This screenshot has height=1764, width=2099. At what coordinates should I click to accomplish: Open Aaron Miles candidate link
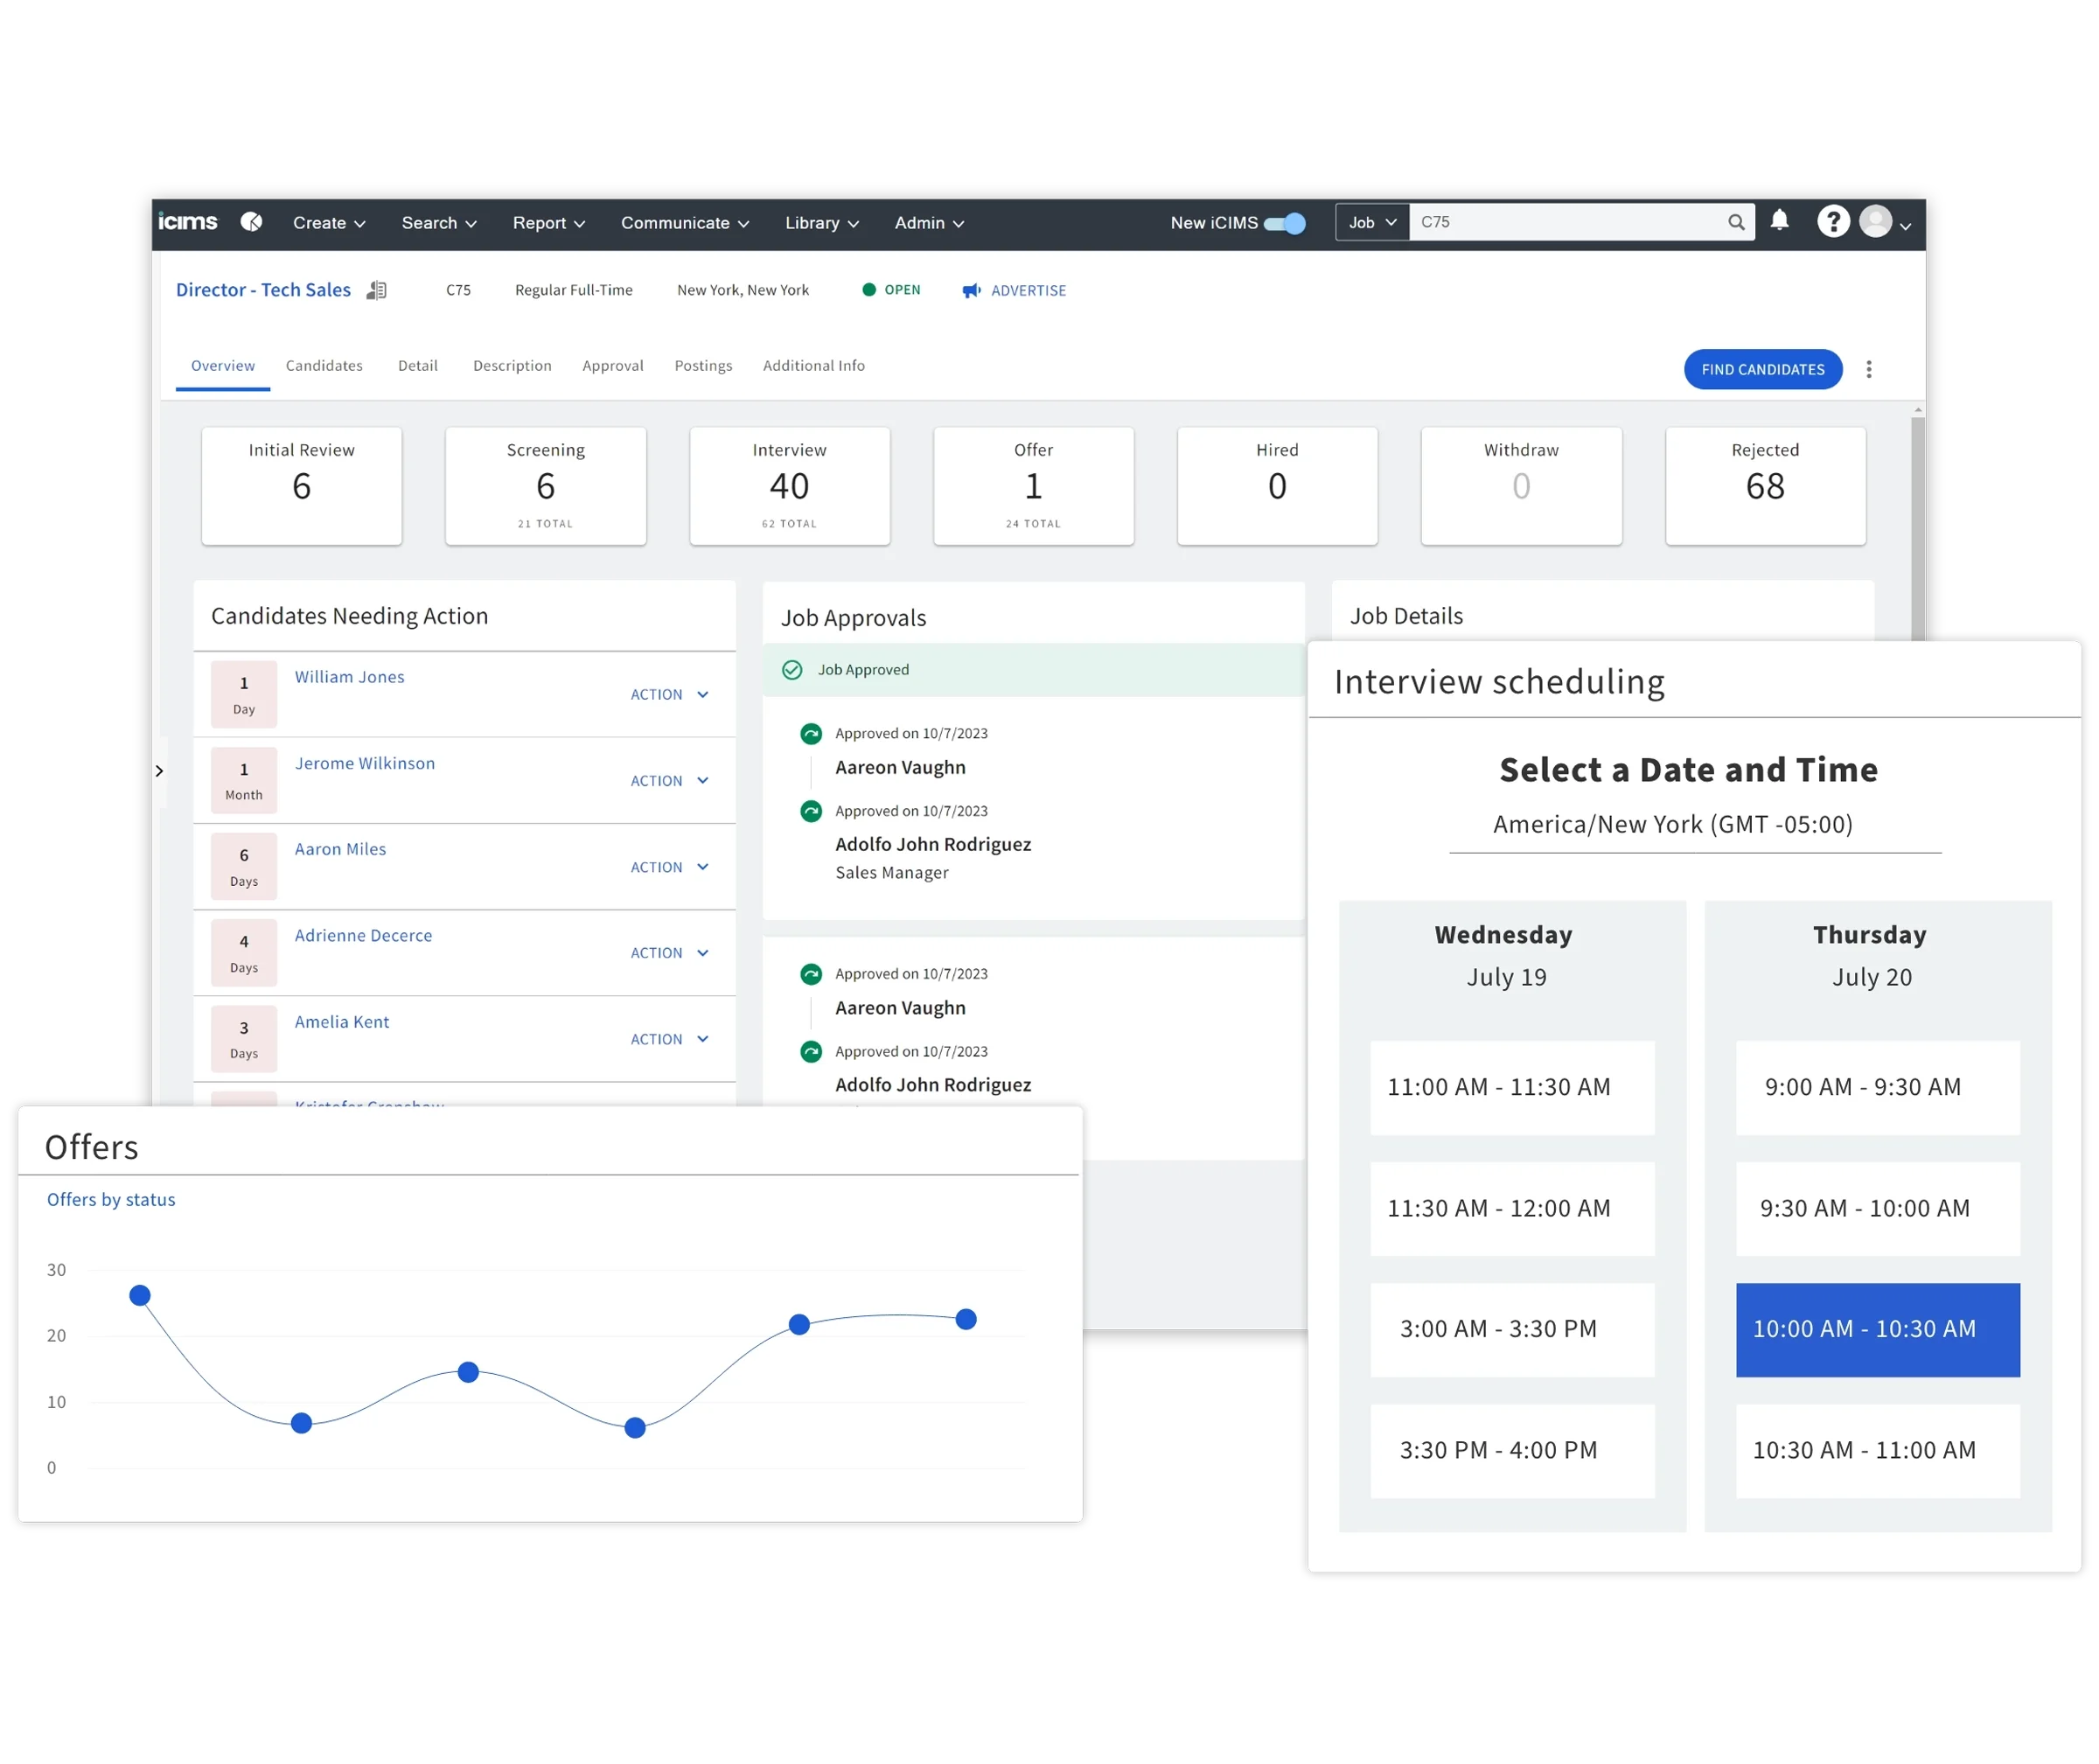pyautogui.click(x=340, y=849)
